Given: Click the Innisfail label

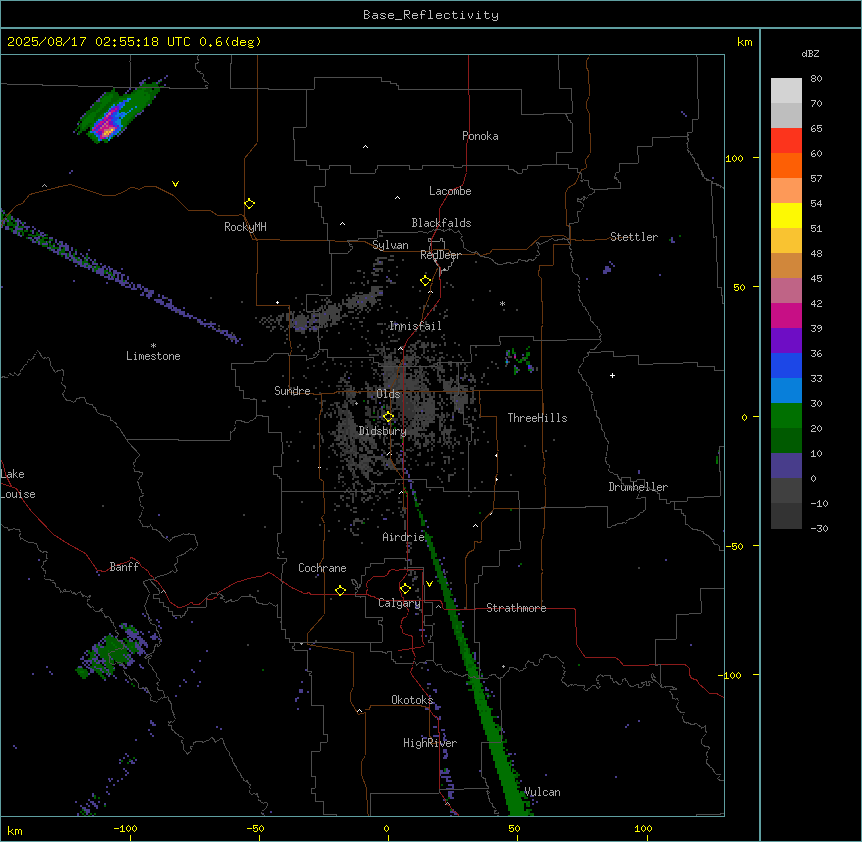Looking at the screenshot, I should 415,326.
